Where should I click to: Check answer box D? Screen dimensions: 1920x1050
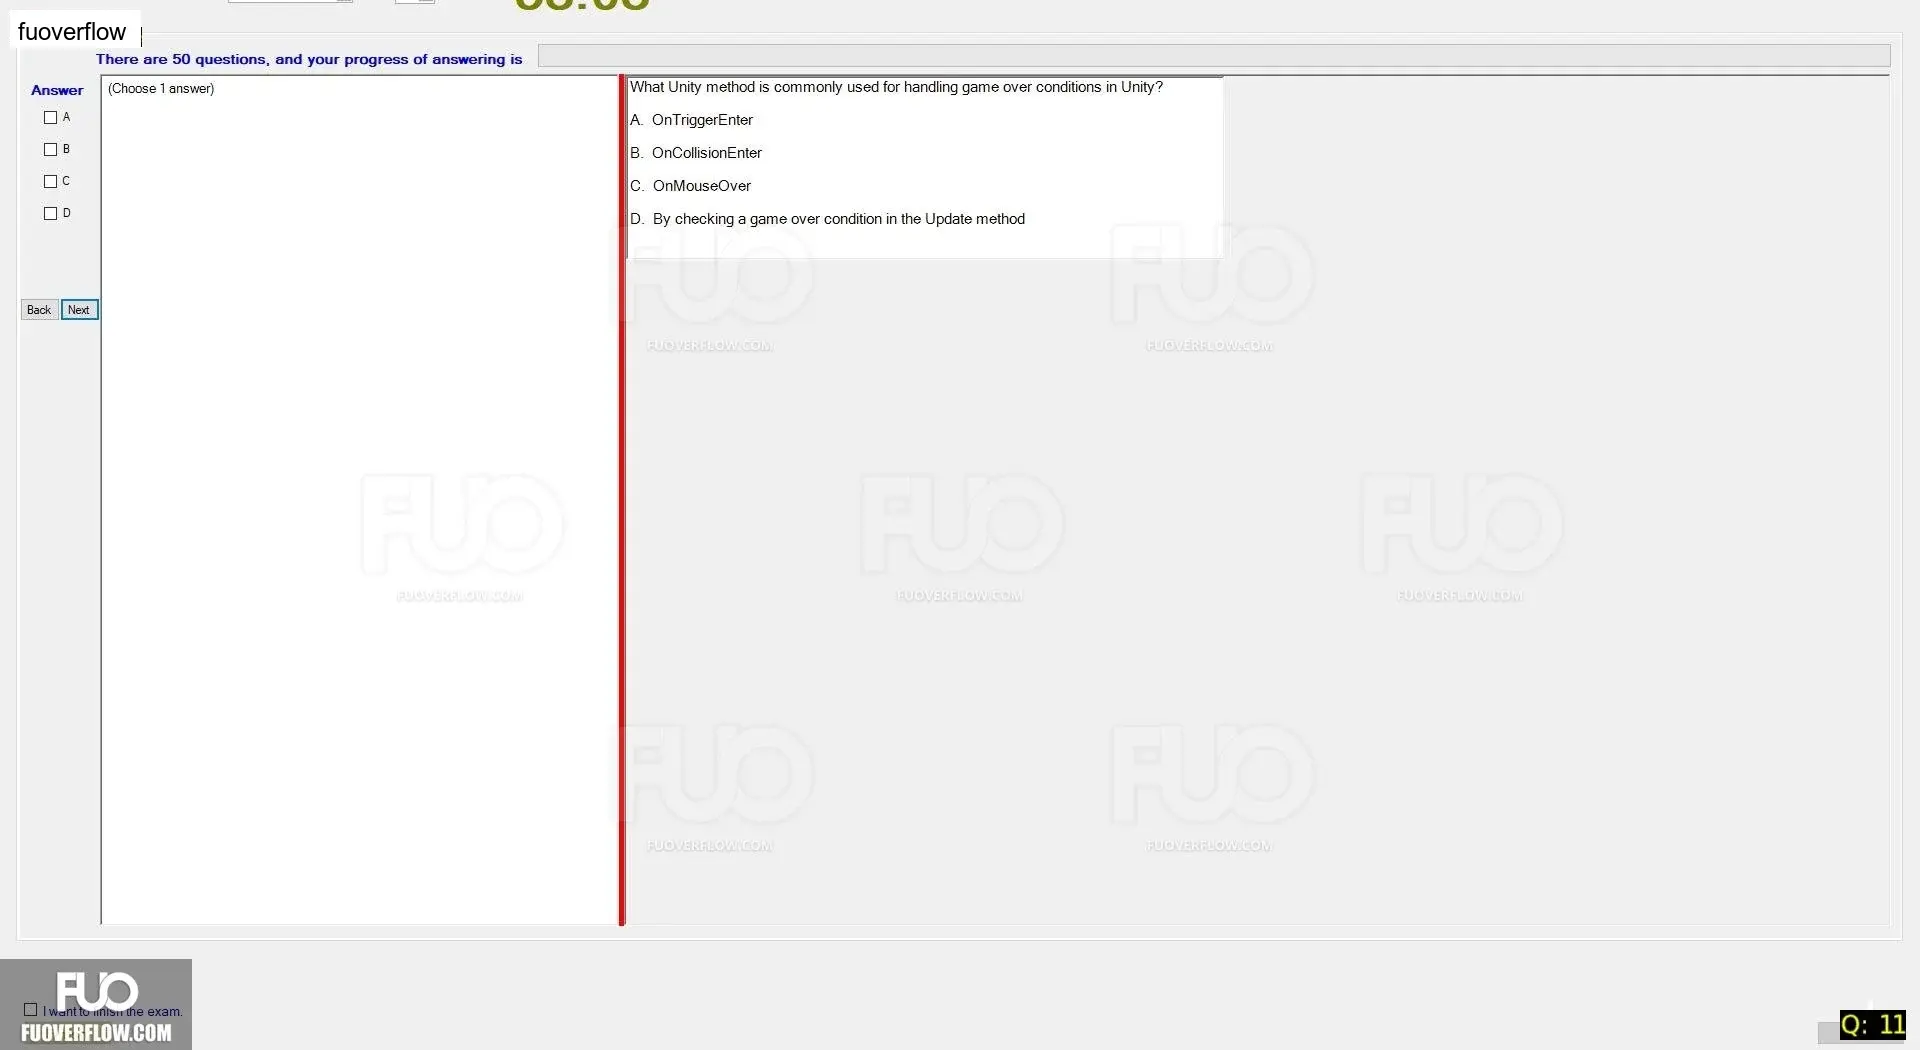click(50, 214)
